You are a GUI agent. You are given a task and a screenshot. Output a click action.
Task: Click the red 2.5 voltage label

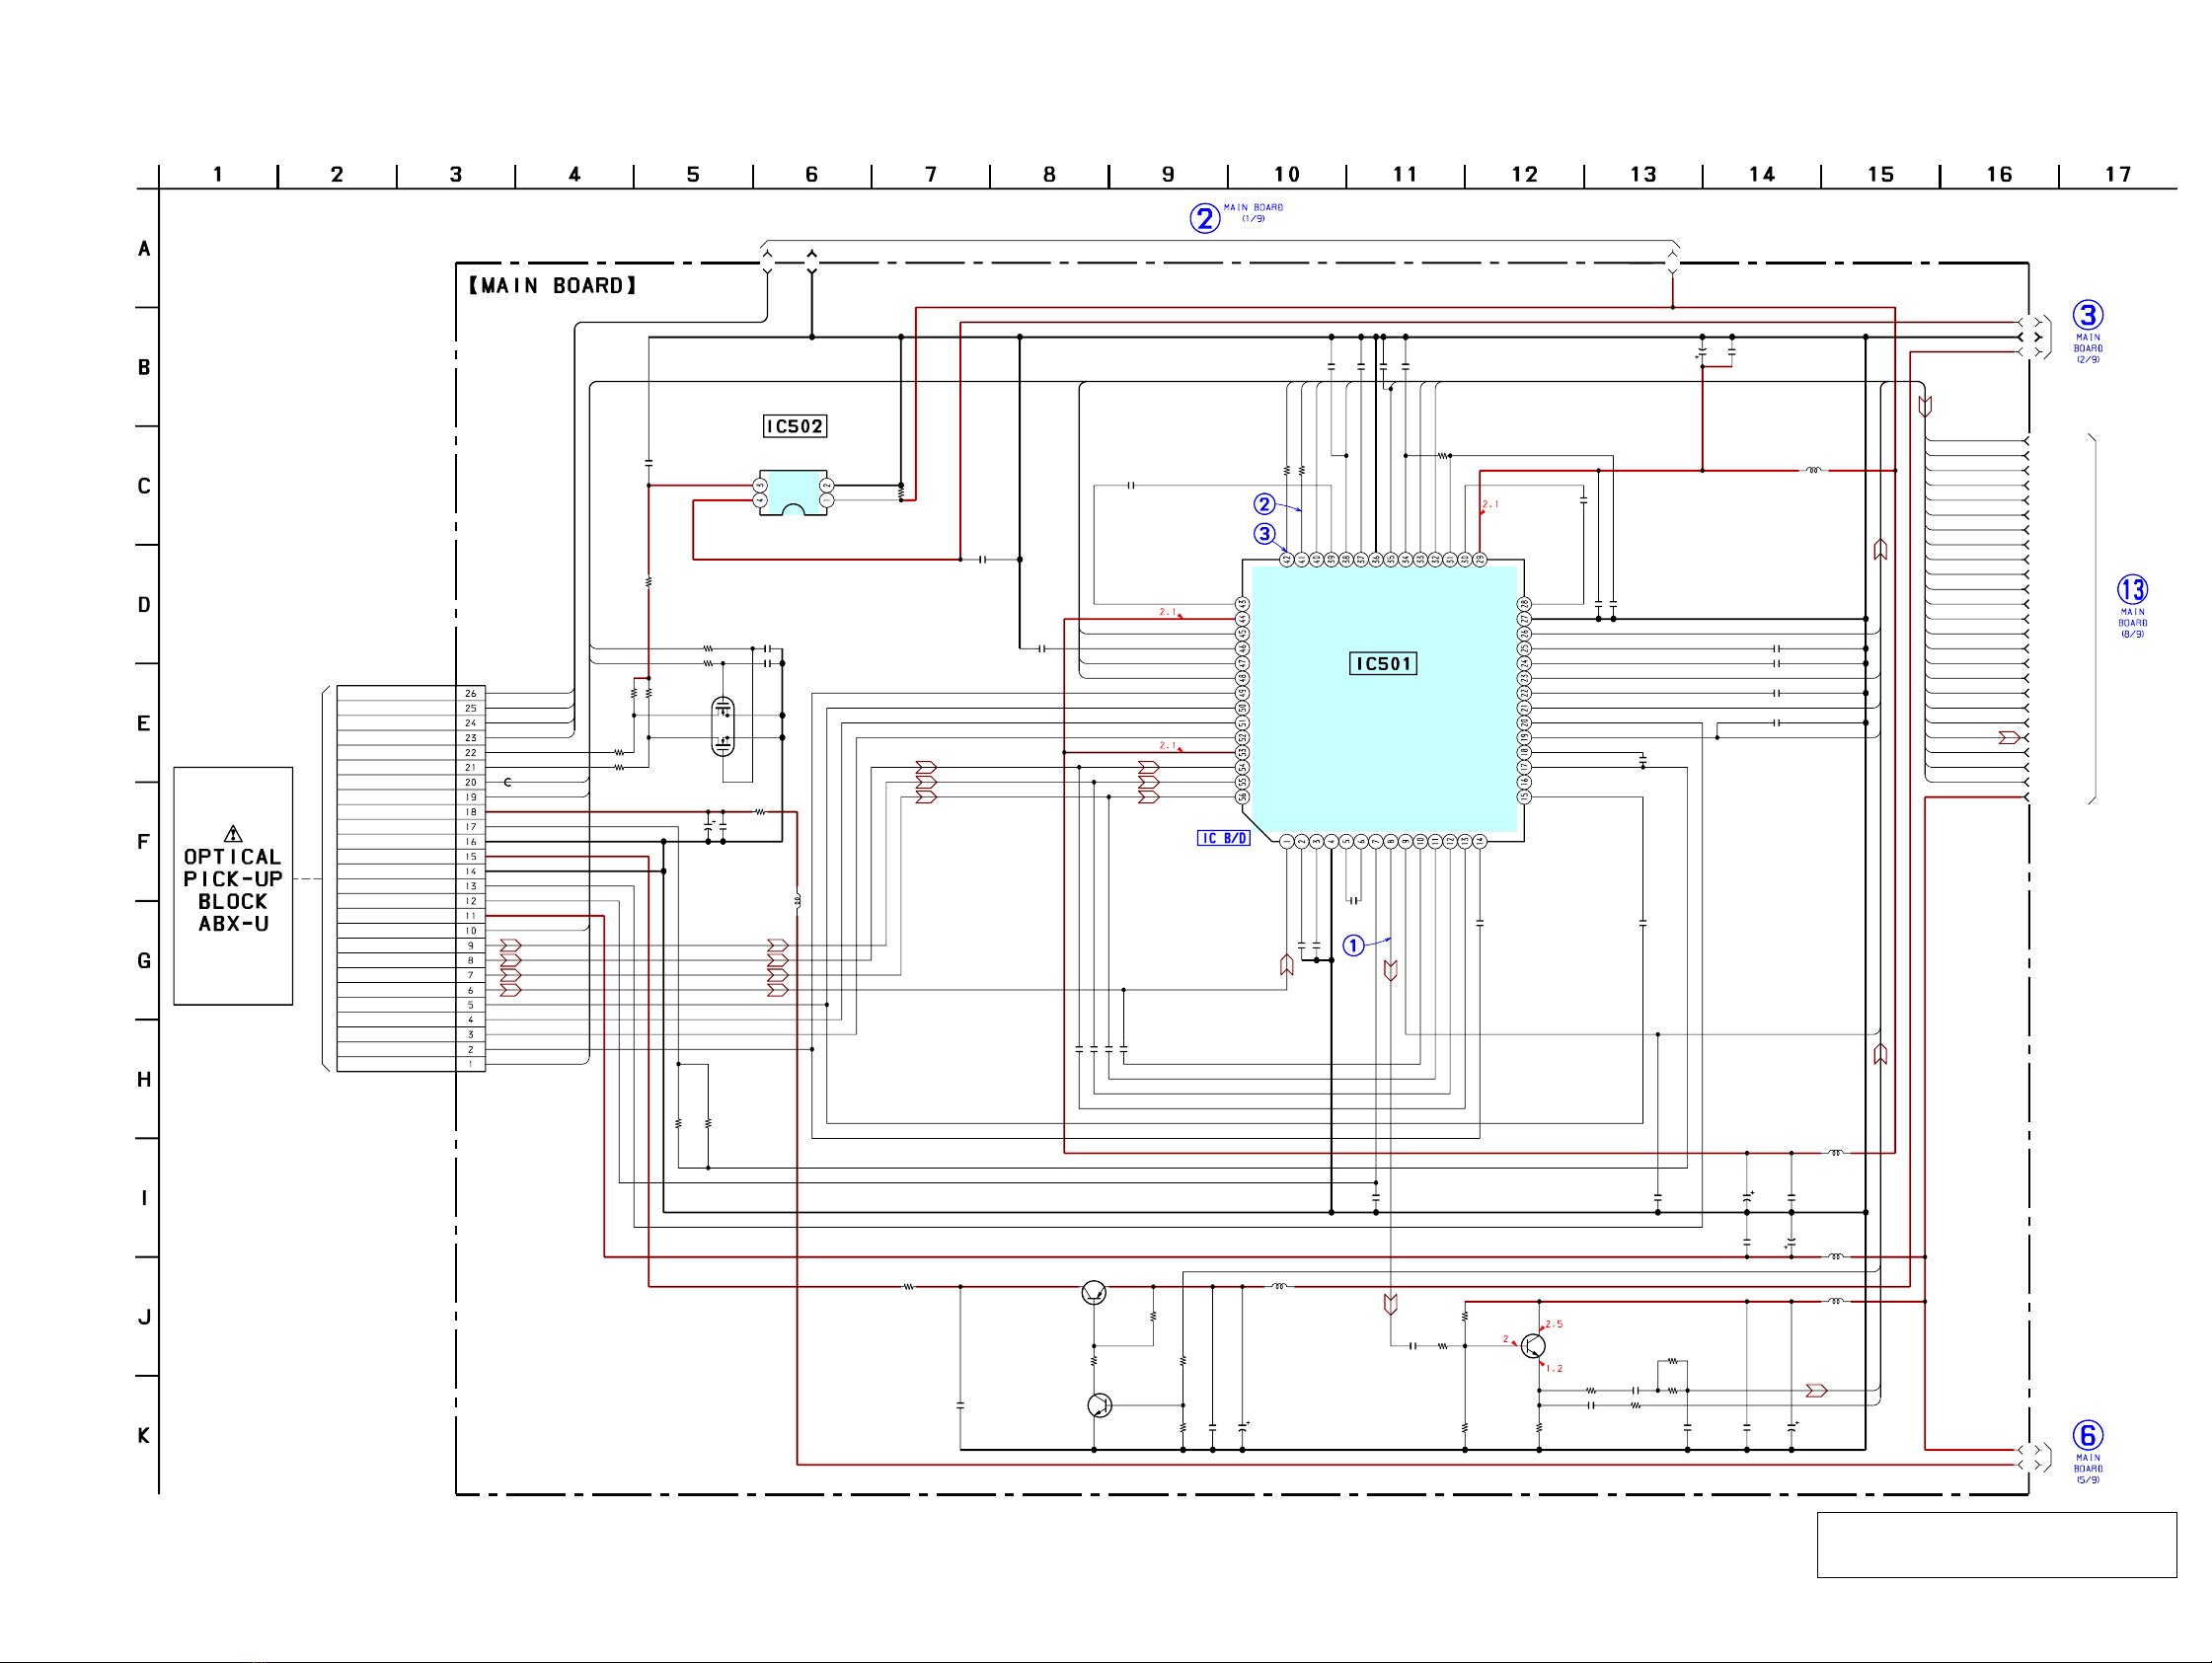(x=1554, y=1324)
